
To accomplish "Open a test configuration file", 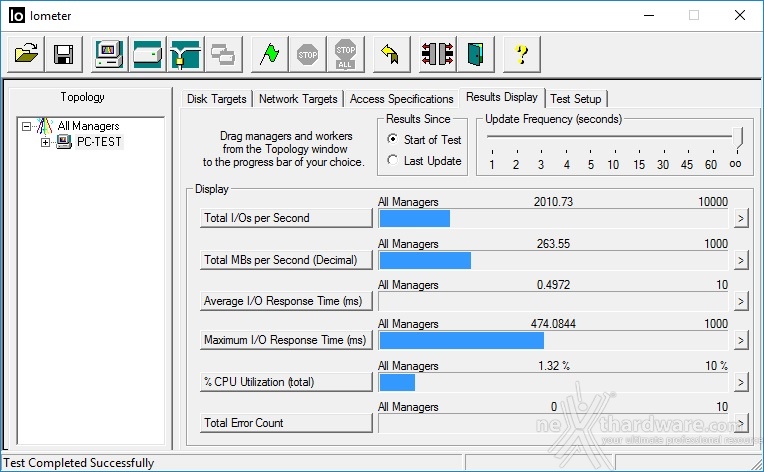I will tap(26, 54).
